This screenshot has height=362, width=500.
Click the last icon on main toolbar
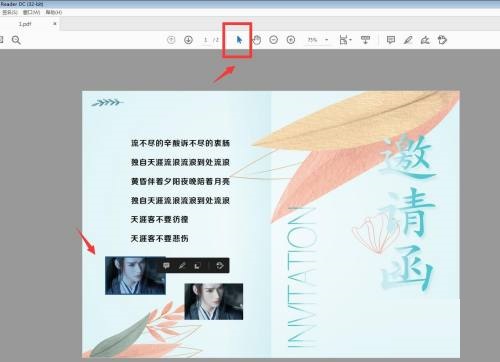(442, 40)
